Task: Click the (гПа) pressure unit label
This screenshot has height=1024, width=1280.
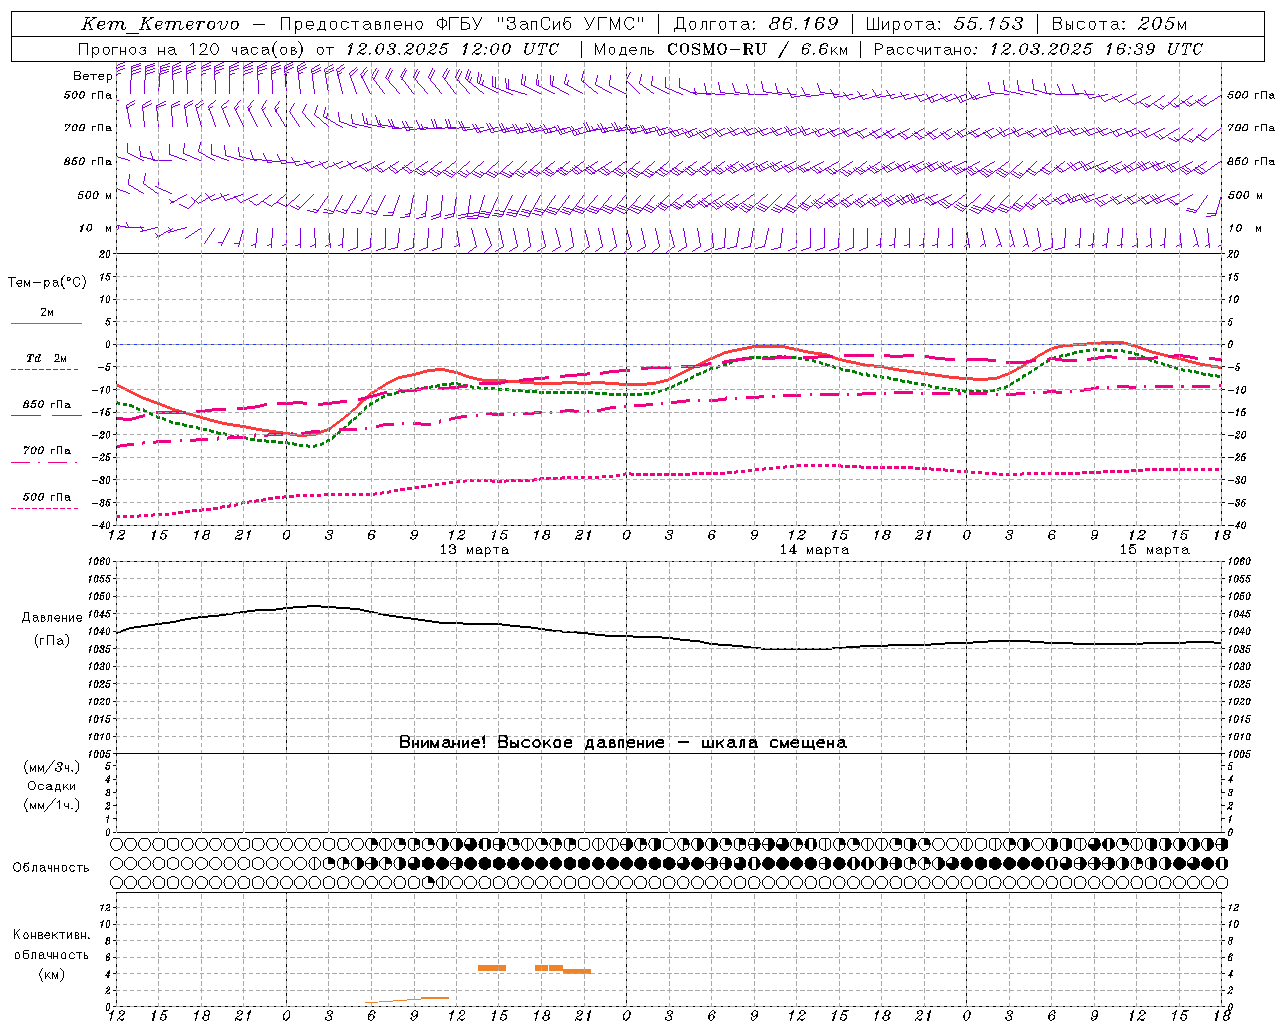Action: pyautogui.click(x=52, y=641)
